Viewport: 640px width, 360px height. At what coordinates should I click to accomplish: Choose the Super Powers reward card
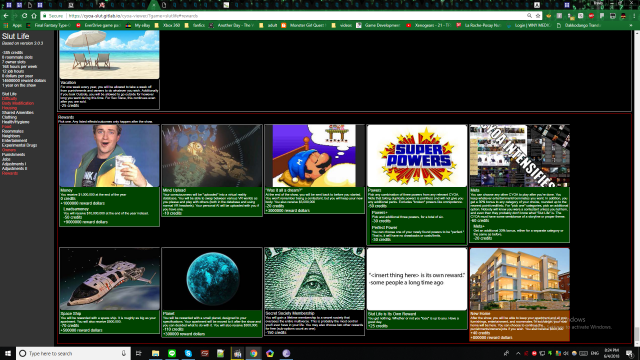click(x=417, y=184)
